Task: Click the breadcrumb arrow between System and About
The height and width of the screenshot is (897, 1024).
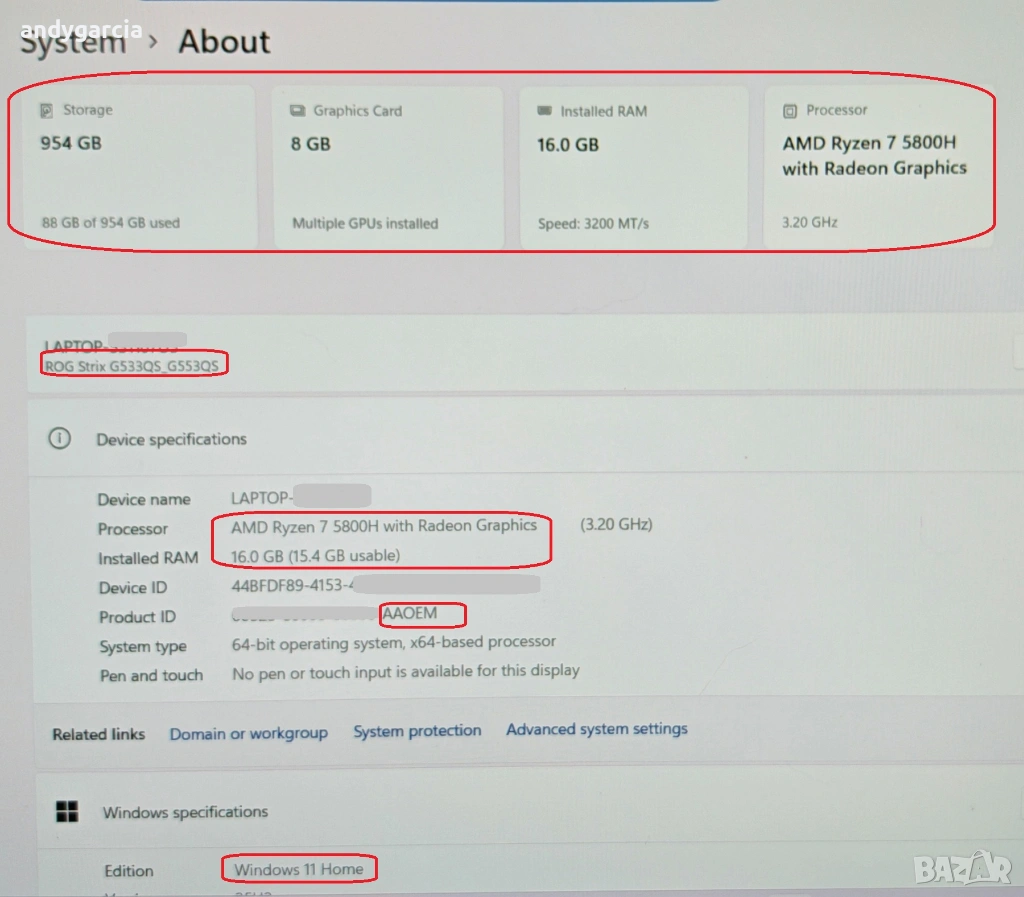Action: [x=153, y=42]
